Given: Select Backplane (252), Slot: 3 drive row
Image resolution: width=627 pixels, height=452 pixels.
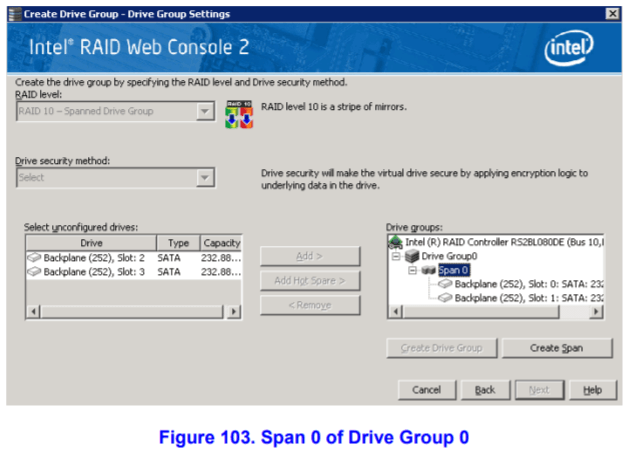Looking at the screenshot, I should tap(134, 272).
